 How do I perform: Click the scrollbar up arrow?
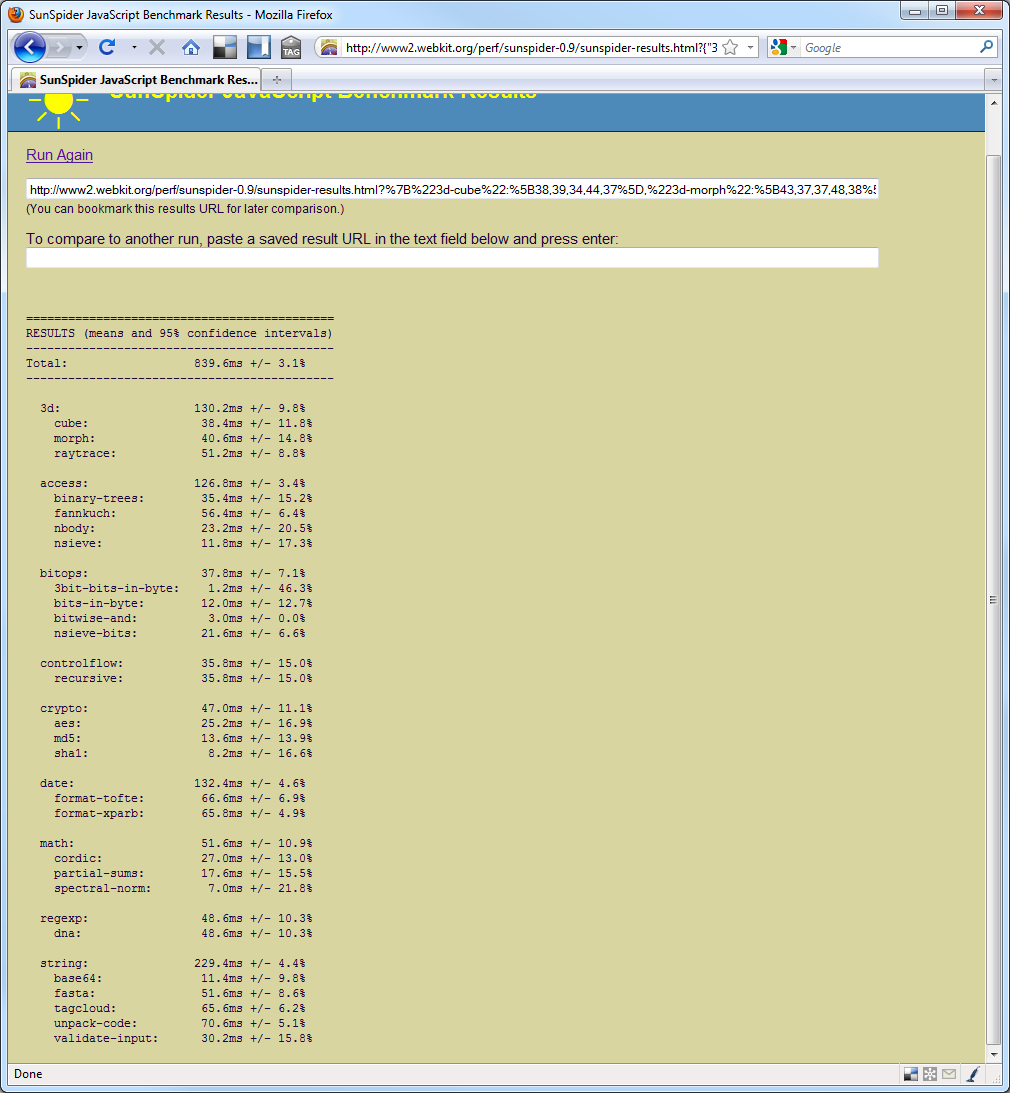coord(993,102)
